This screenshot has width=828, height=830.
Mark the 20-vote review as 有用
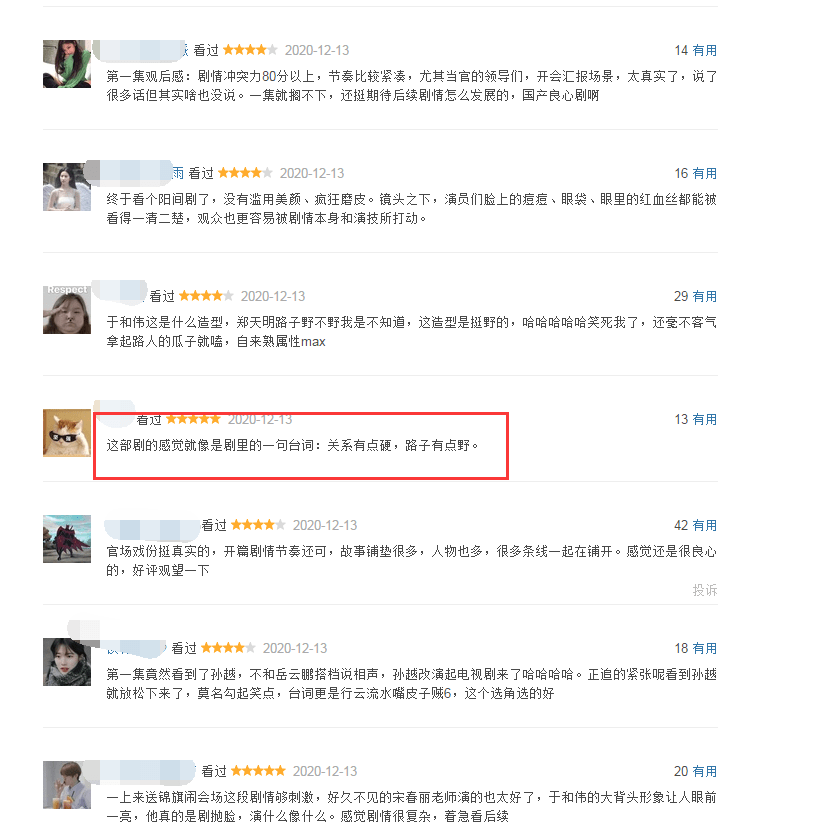pos(705,771)
